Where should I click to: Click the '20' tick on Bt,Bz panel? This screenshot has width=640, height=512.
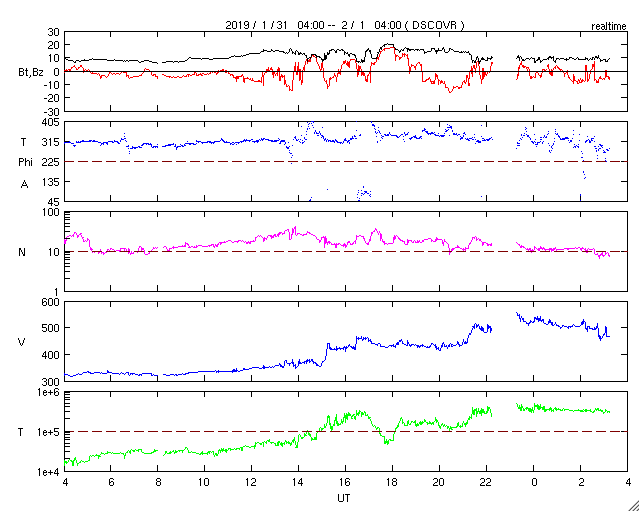pos(54,45)
